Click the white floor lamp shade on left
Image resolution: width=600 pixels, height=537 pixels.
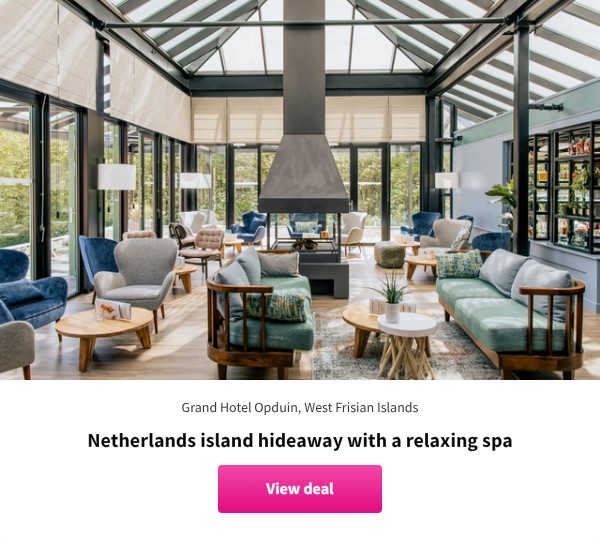click(116, 176)
